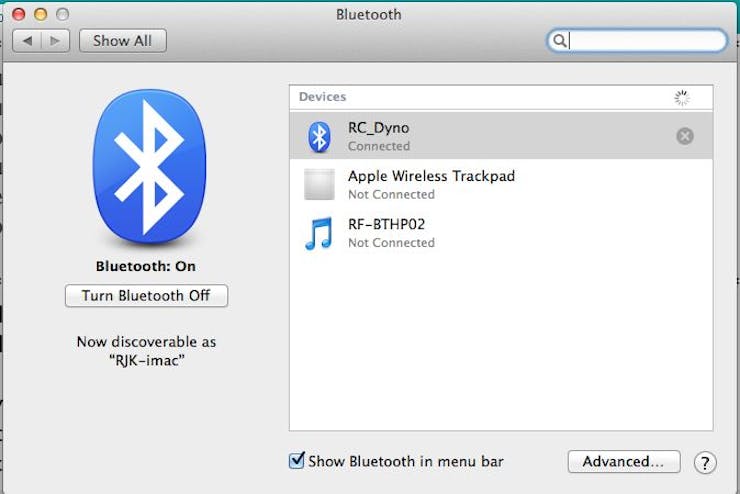The width and height of the screenshot is (740, 494).
Task: Click the Bluetooth window title
Action: pyautogui.click(x=369, y=15)
